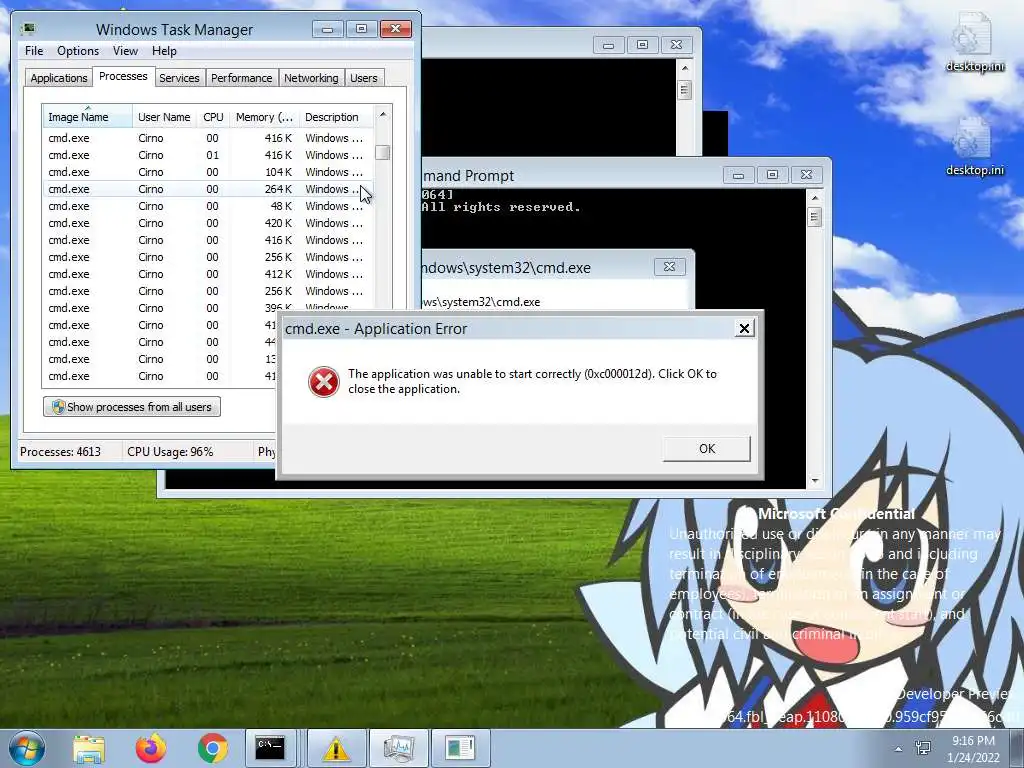Image resolution: width=1024 pixels, height=768 pixels.
Task: Click OK in the Application Error dialog
Action: [x=707, y=449]
